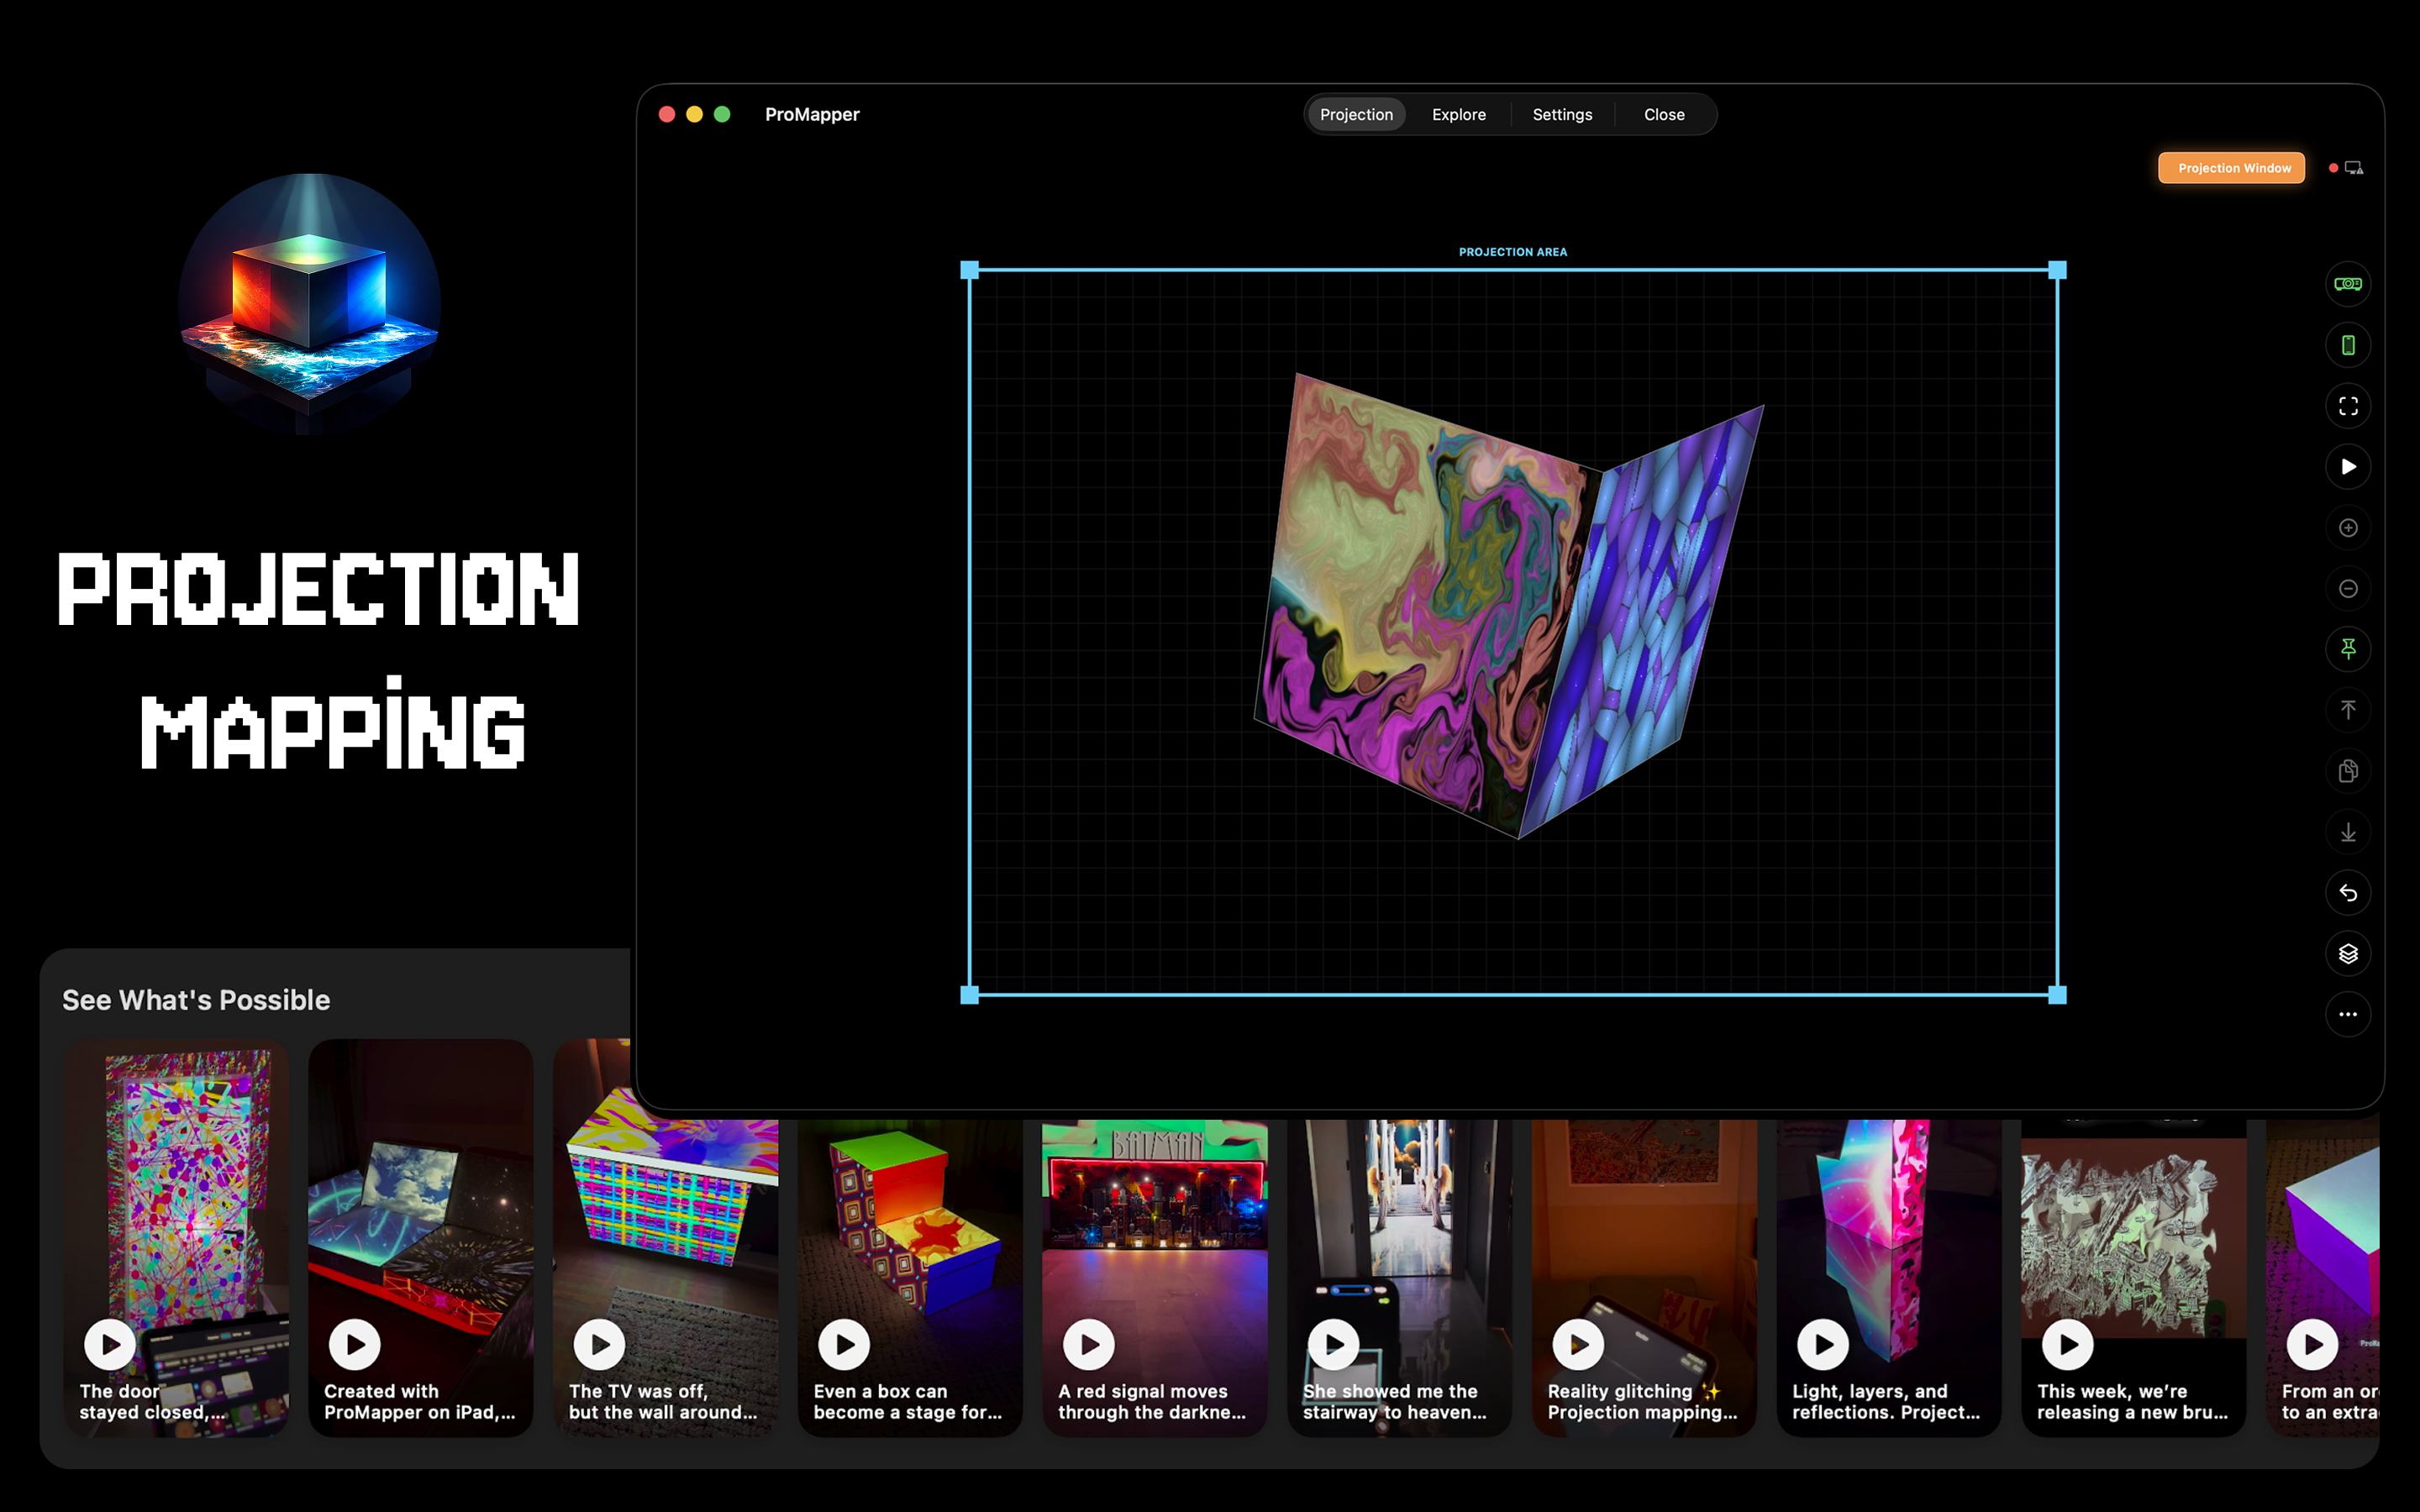
Task: Play the 'Created with ProMapper on iPad' video
Action: [355, 1345]
